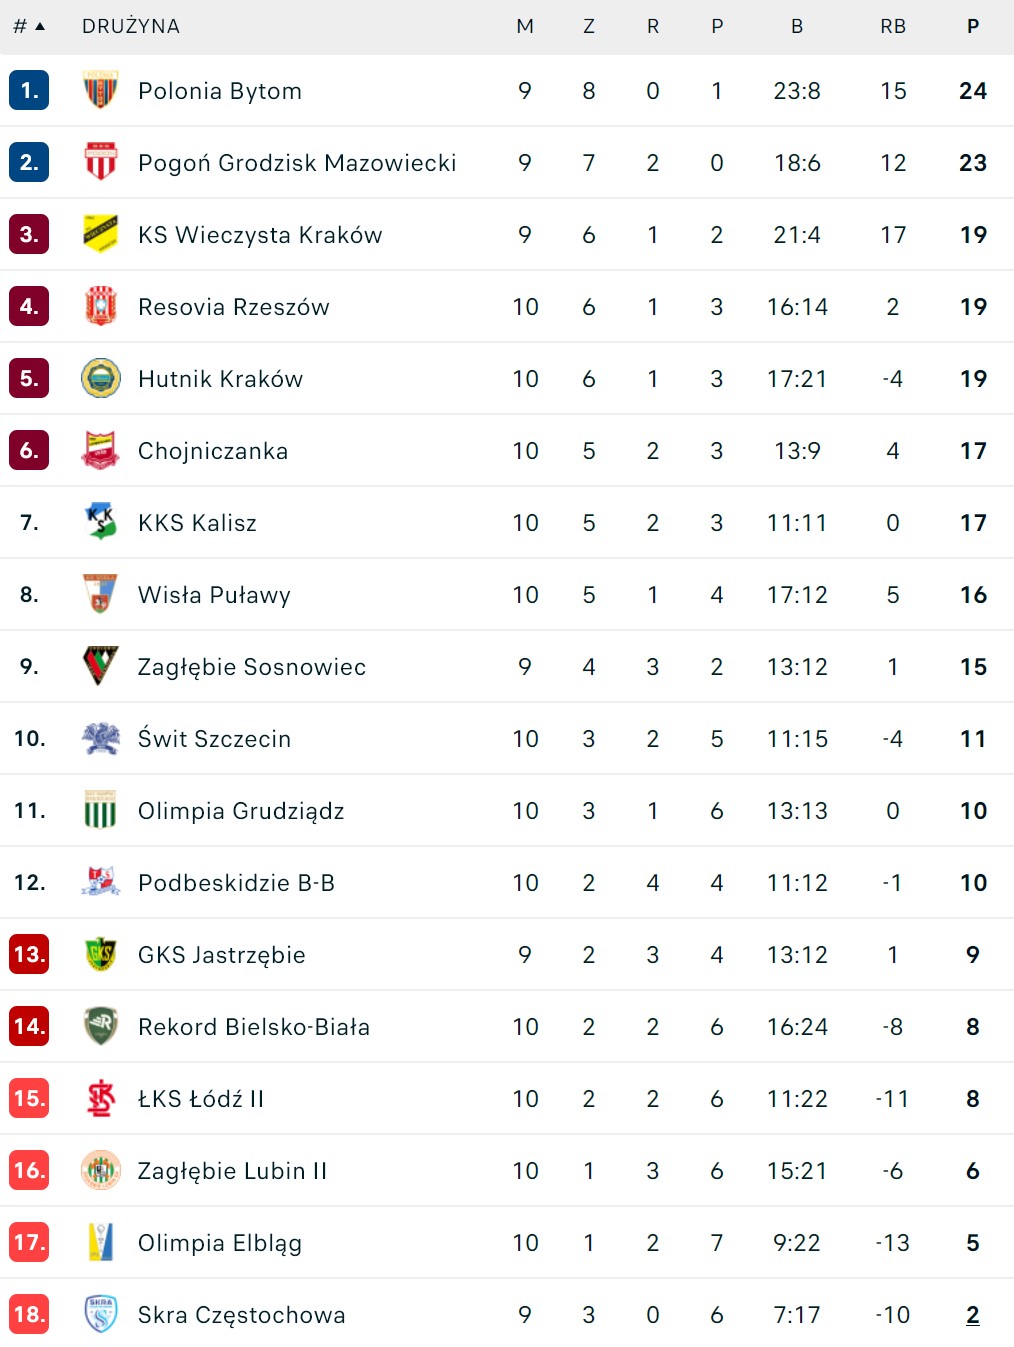This screenshot has height=1347, width=1014.
Task: Sort by the DRUŻYNA column header
Action: point(131,26)
